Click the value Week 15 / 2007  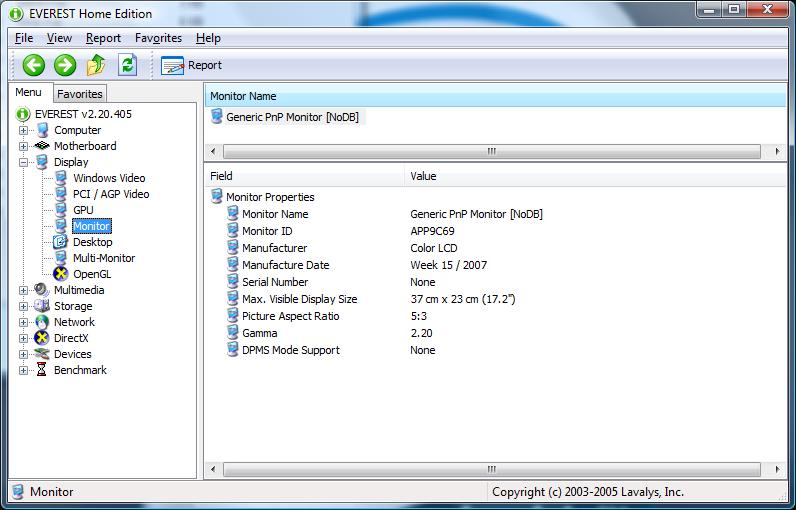point(449,265)
